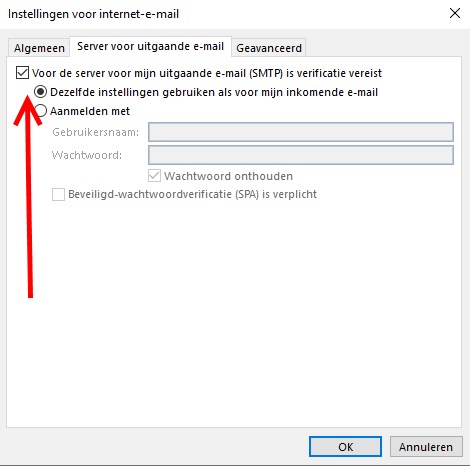The width and height of the screenshot is (470, 466).
Task: Click the red arrow annotation head
Action: 27,110
